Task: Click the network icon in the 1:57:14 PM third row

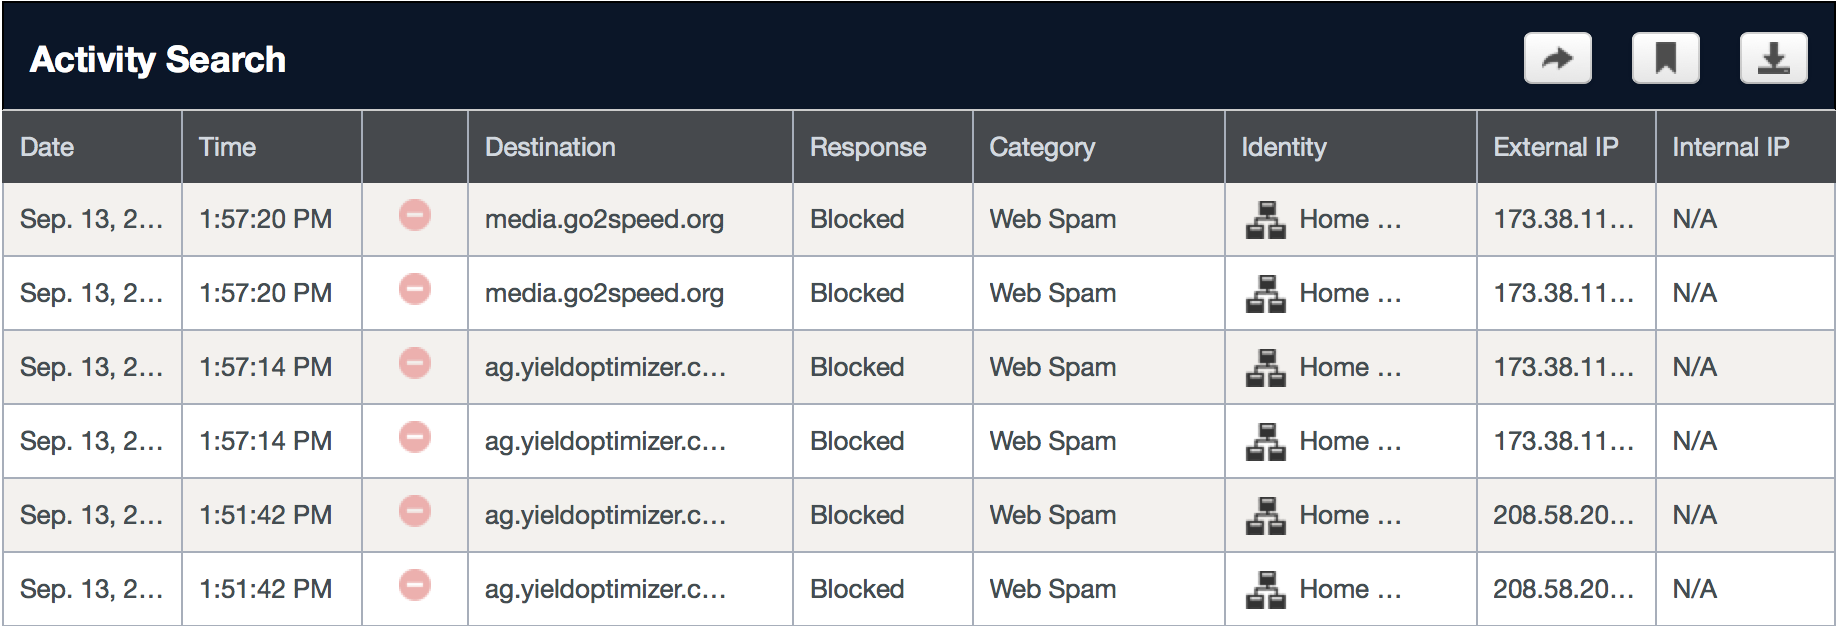Action: [1266, 367]
